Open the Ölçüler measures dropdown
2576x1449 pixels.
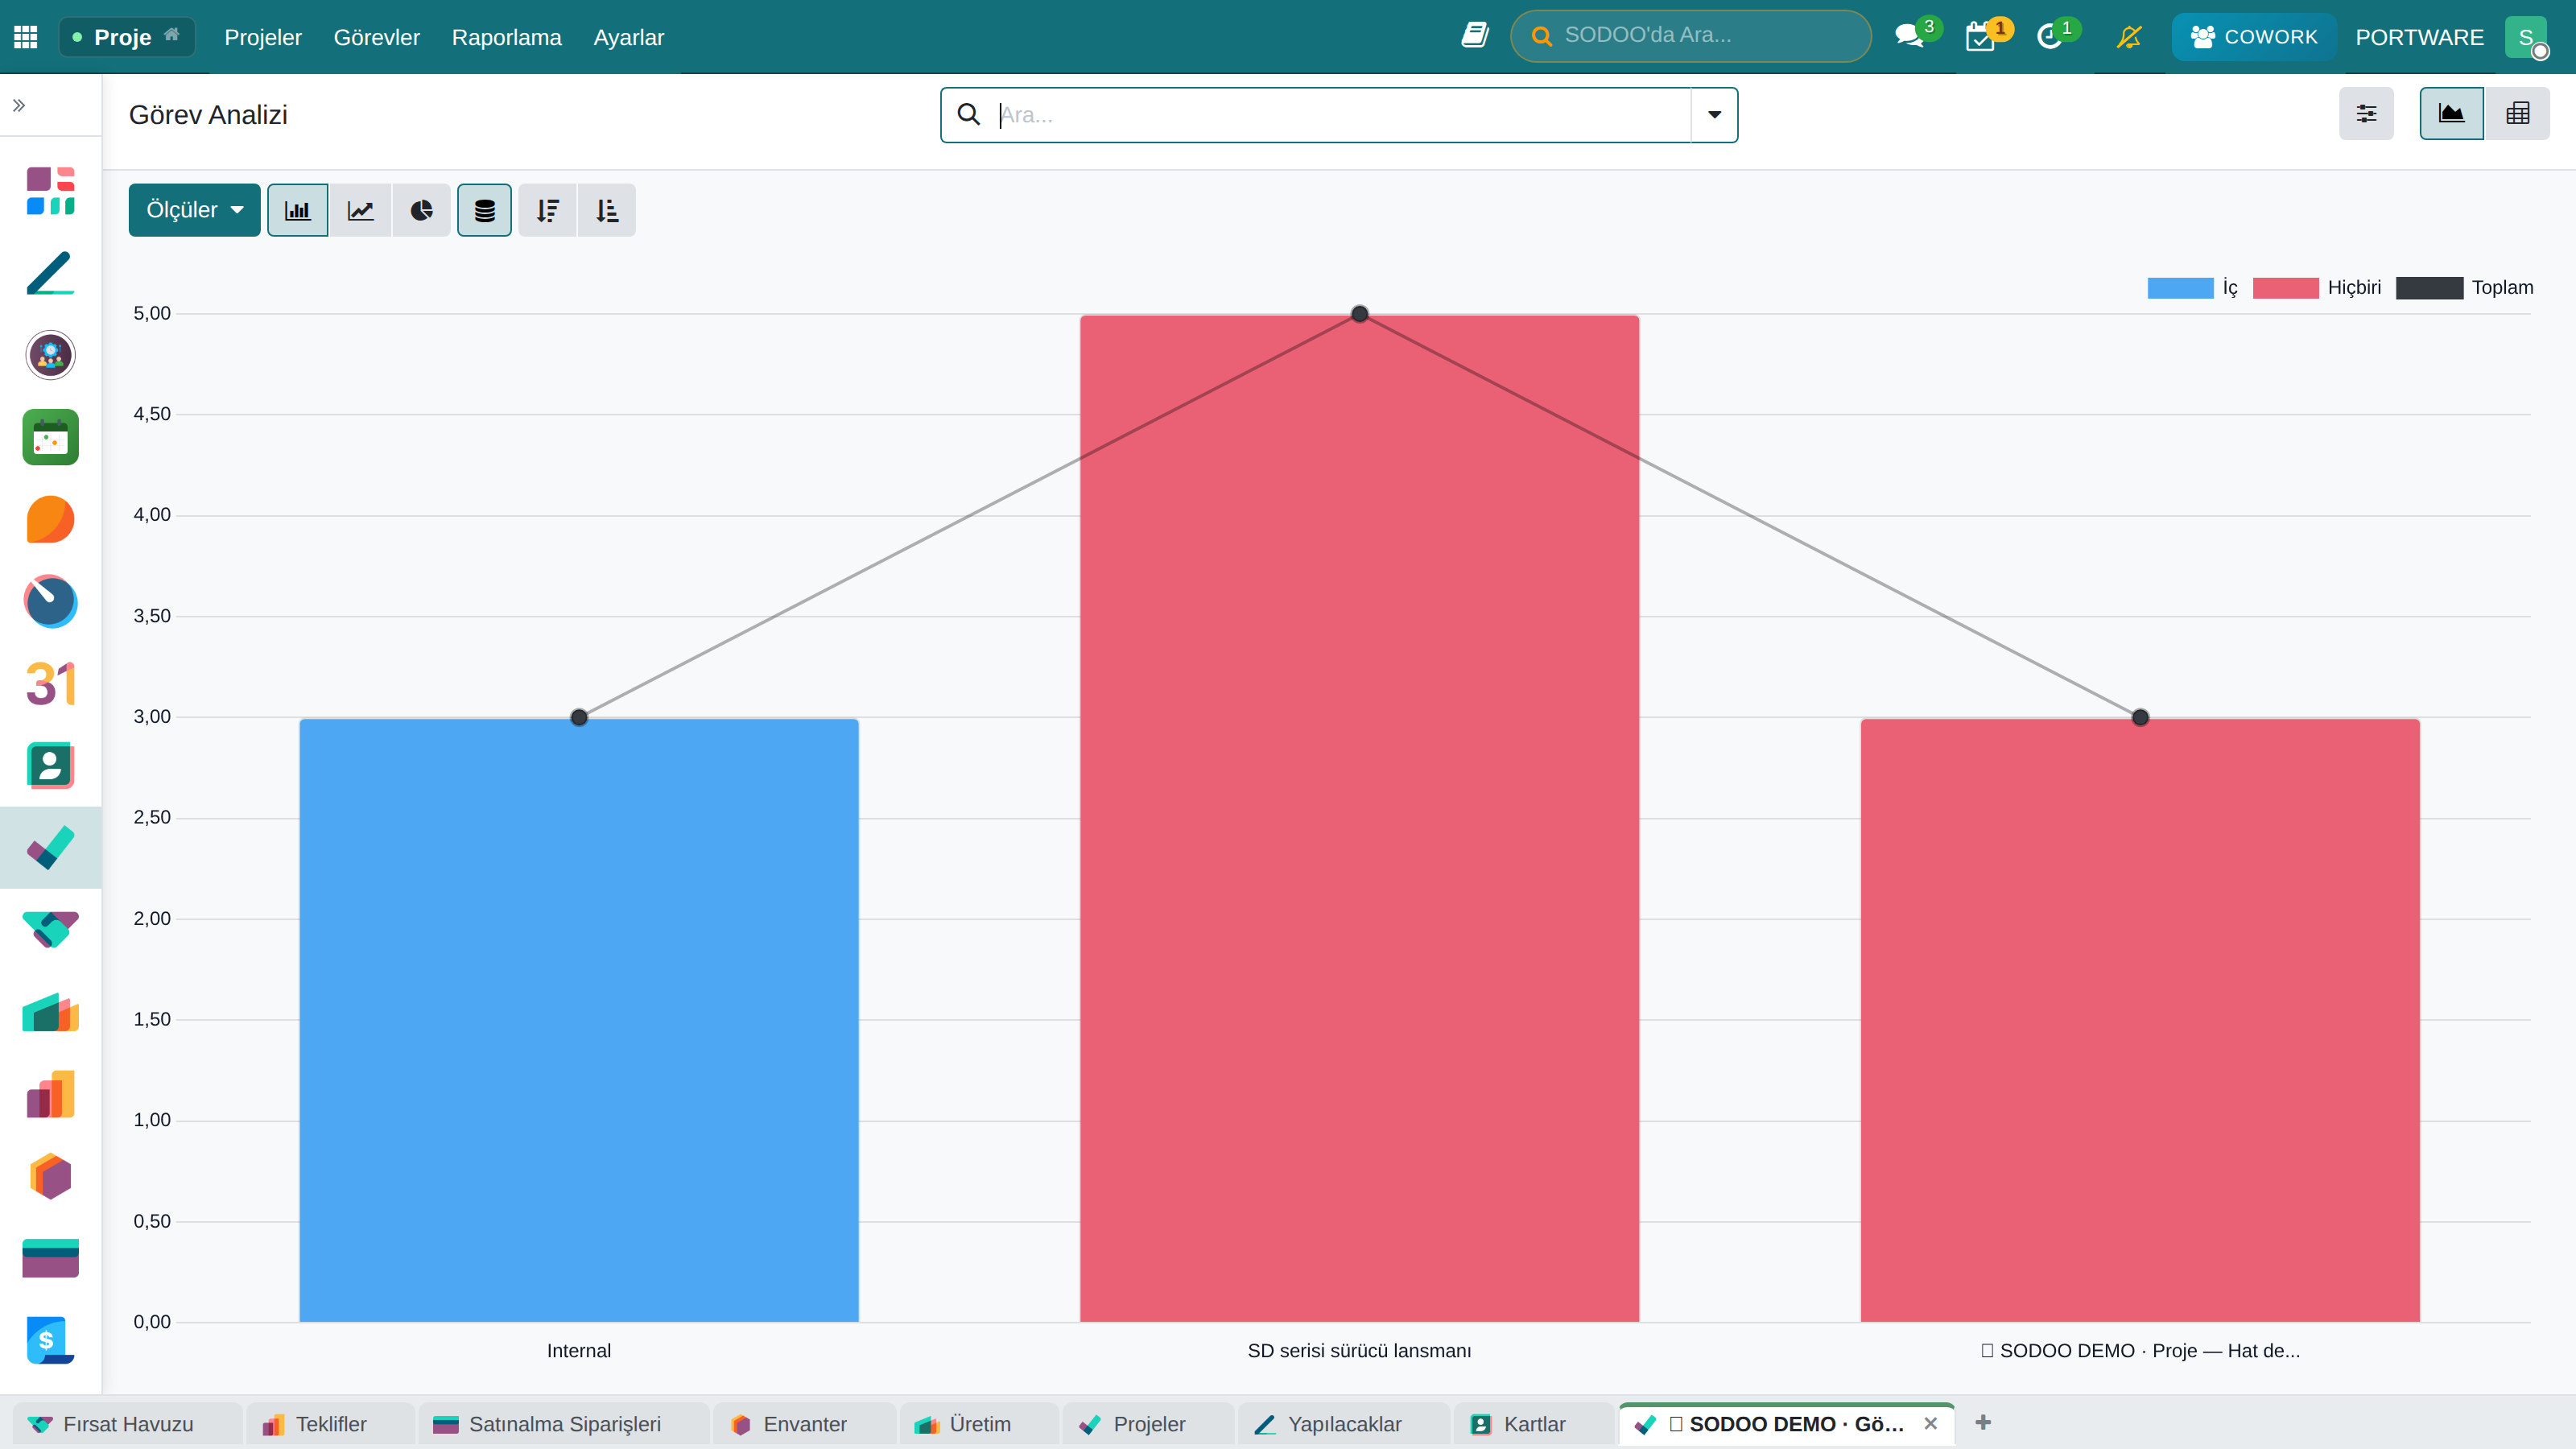(195, 210)
